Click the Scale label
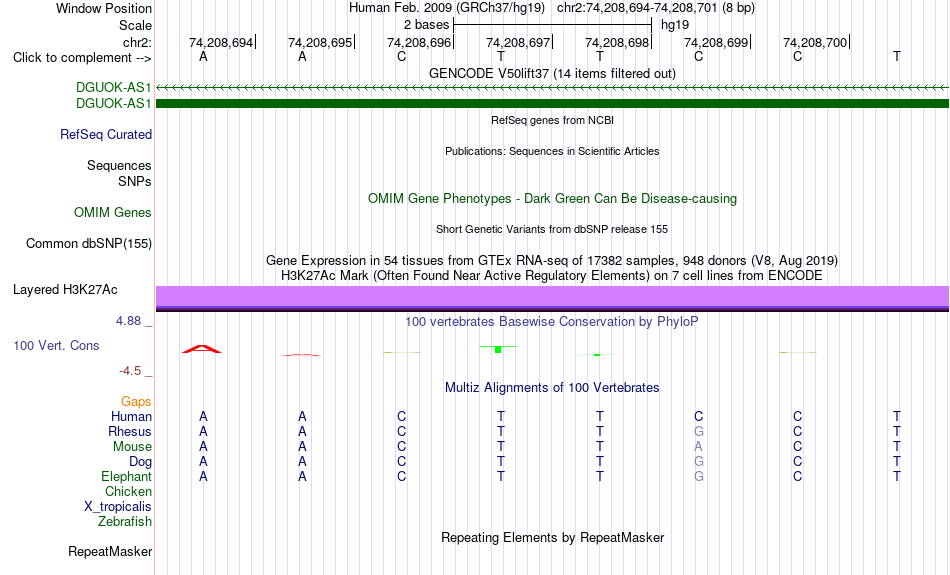Image resolution: width=950 pixels, height=575 pixels. click(135, 25)
